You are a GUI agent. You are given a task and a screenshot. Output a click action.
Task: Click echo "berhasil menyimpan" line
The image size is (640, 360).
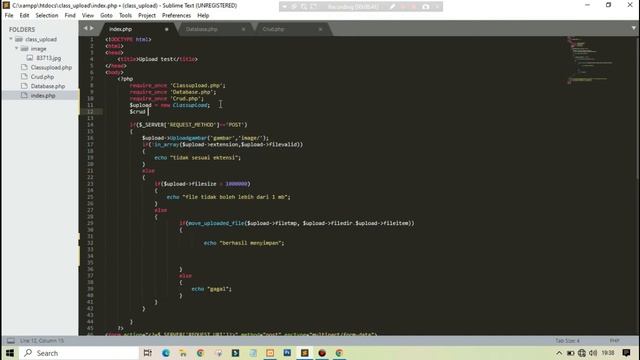pos(244,243)
